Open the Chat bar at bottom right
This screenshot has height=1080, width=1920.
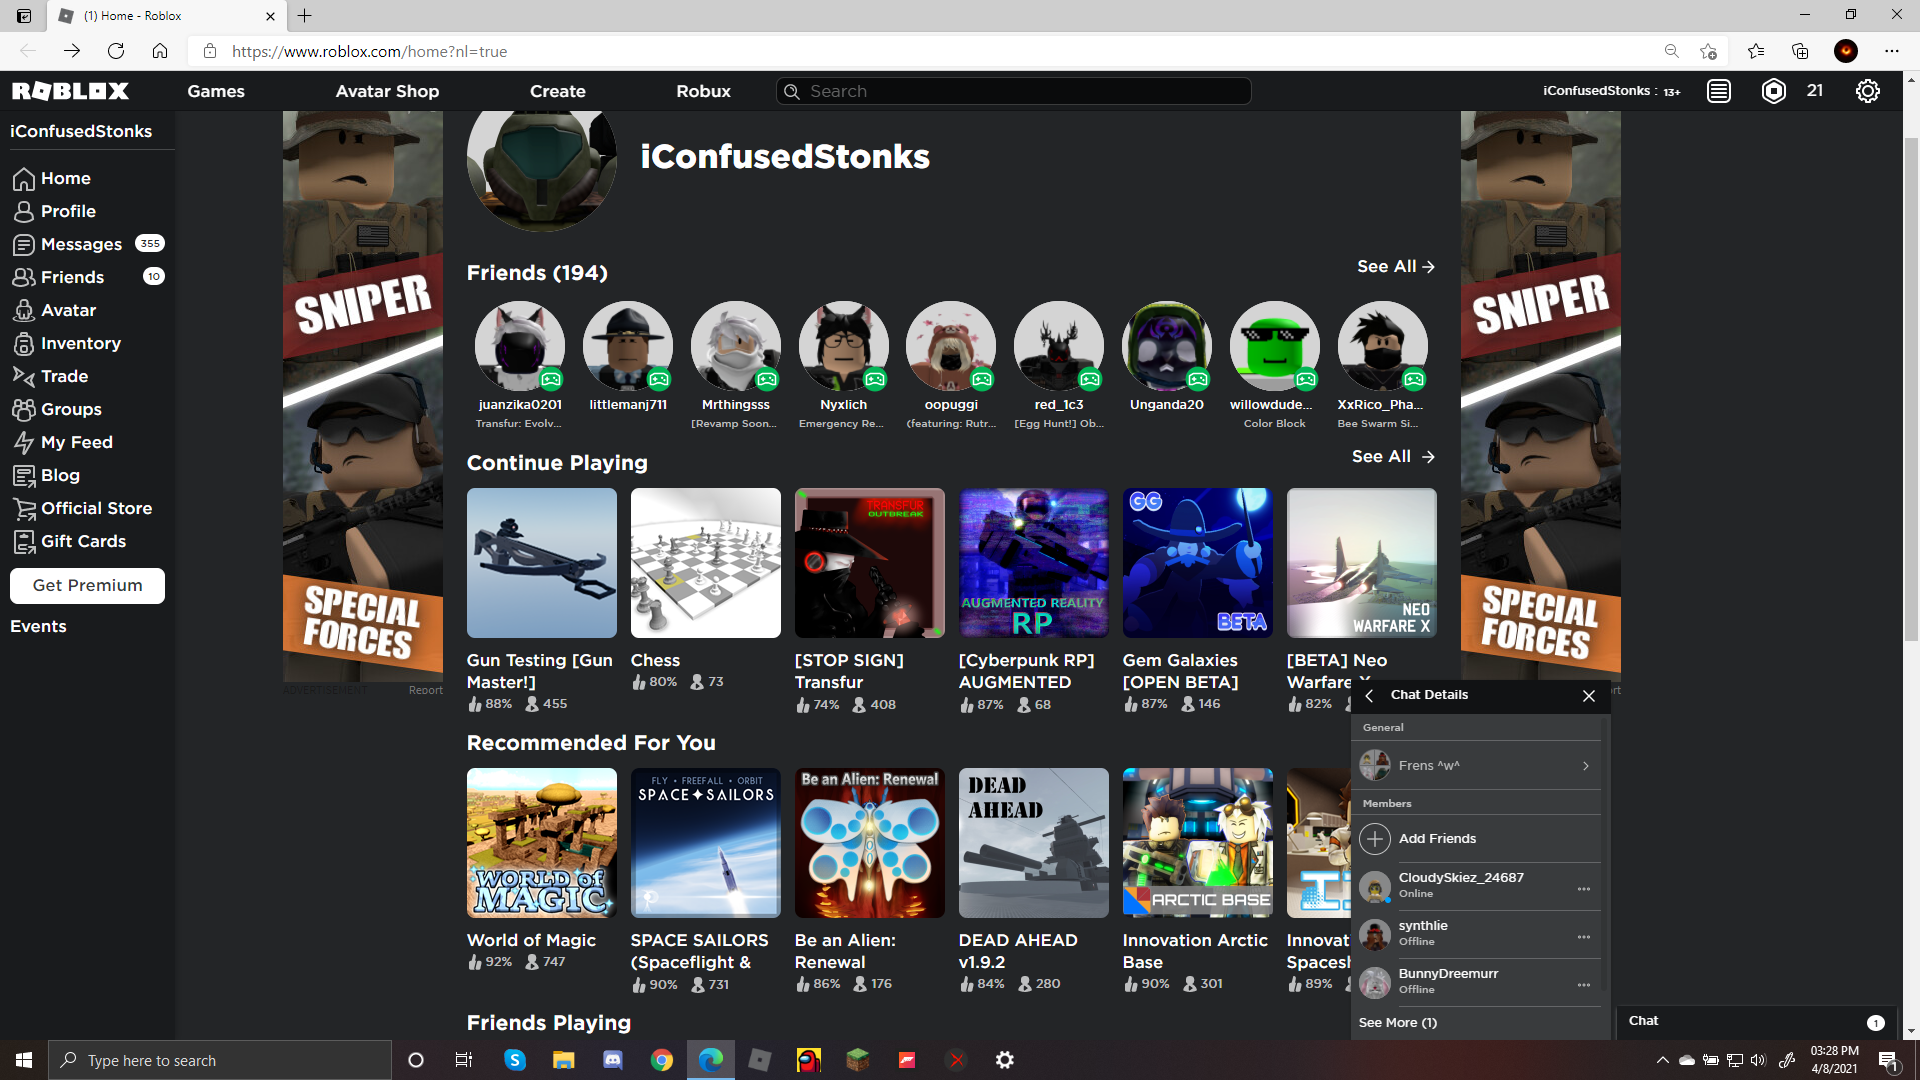tap(1755, 1021)
